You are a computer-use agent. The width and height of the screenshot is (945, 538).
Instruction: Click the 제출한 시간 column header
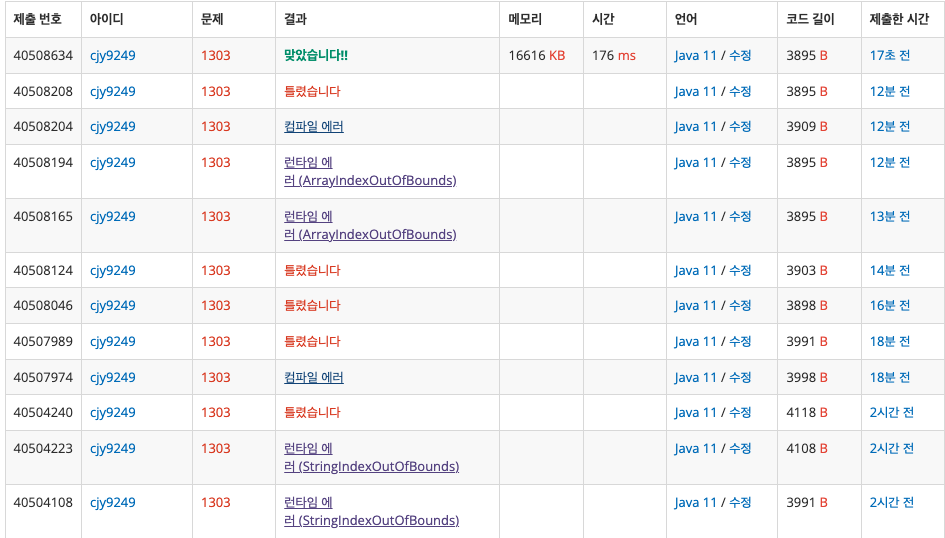pos(899,19)
